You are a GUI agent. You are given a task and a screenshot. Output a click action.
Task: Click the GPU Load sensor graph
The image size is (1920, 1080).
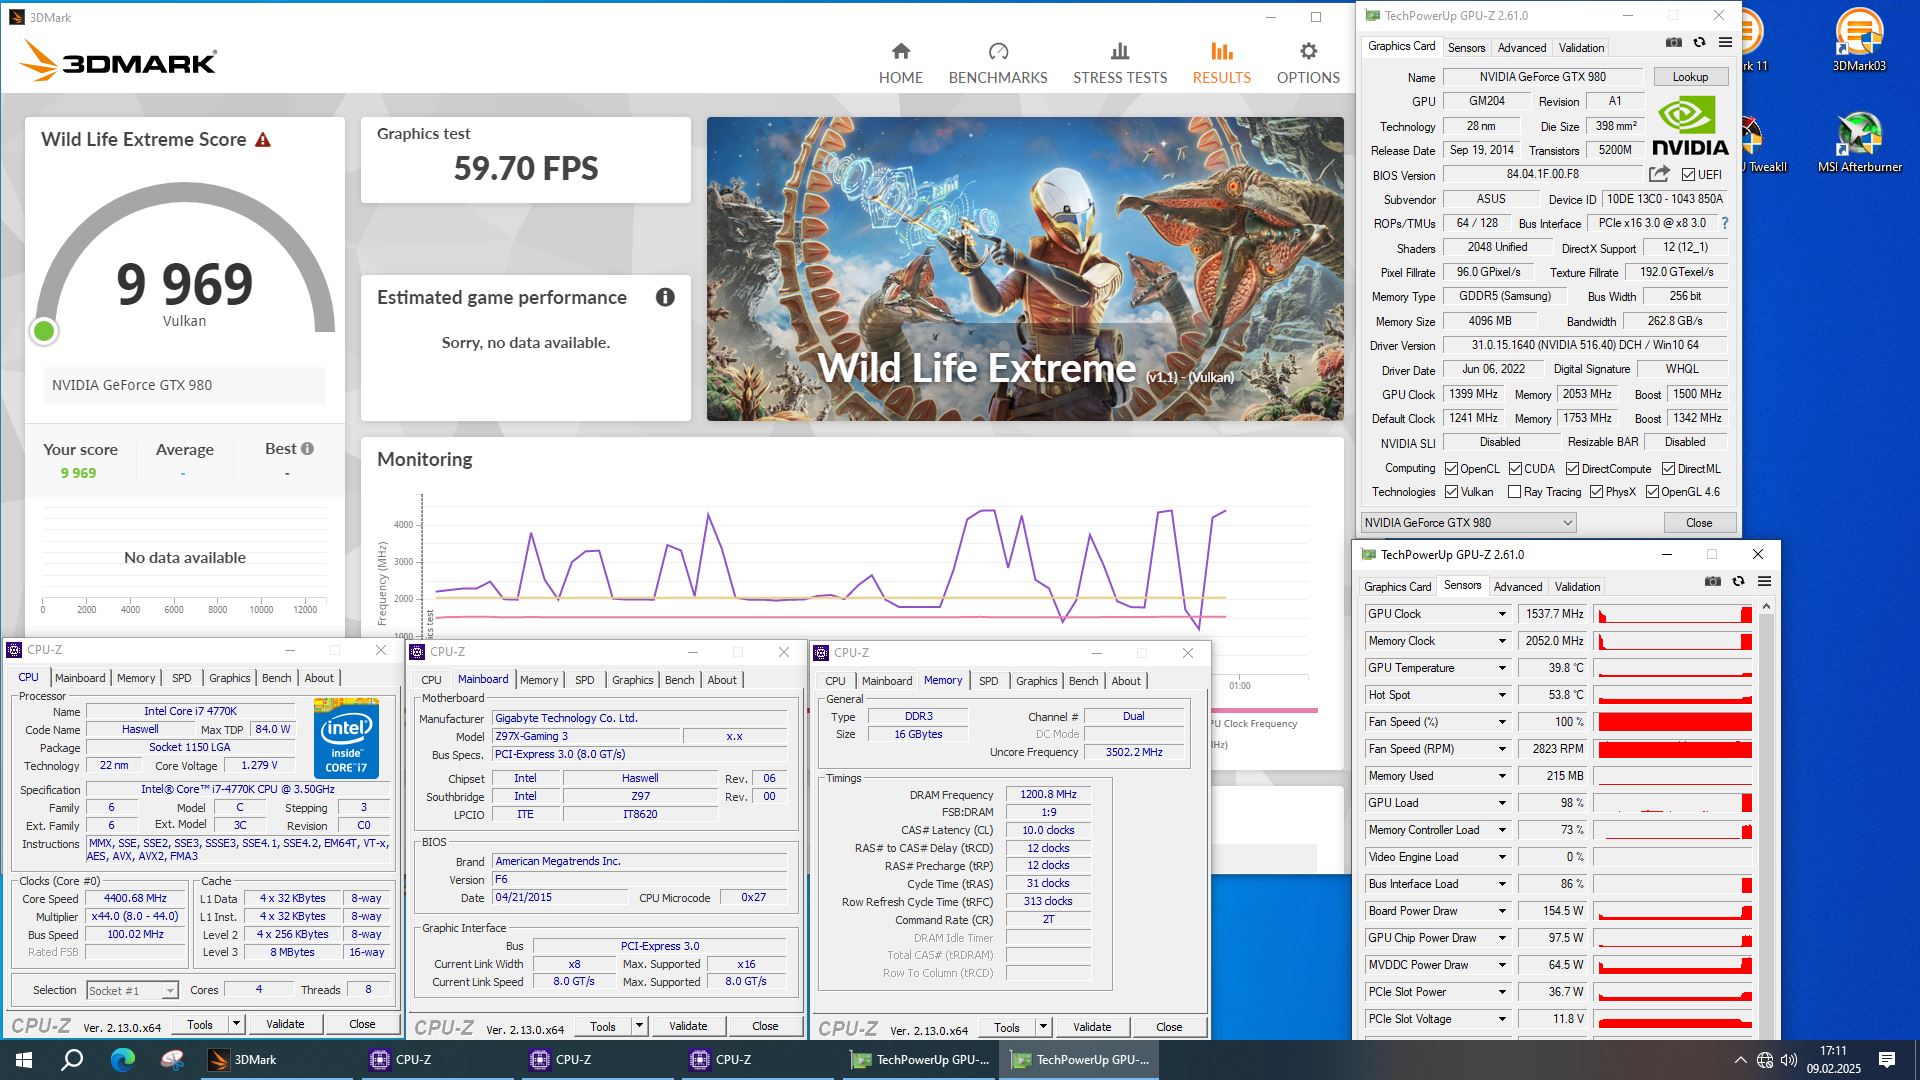[x=1673, y=803]
